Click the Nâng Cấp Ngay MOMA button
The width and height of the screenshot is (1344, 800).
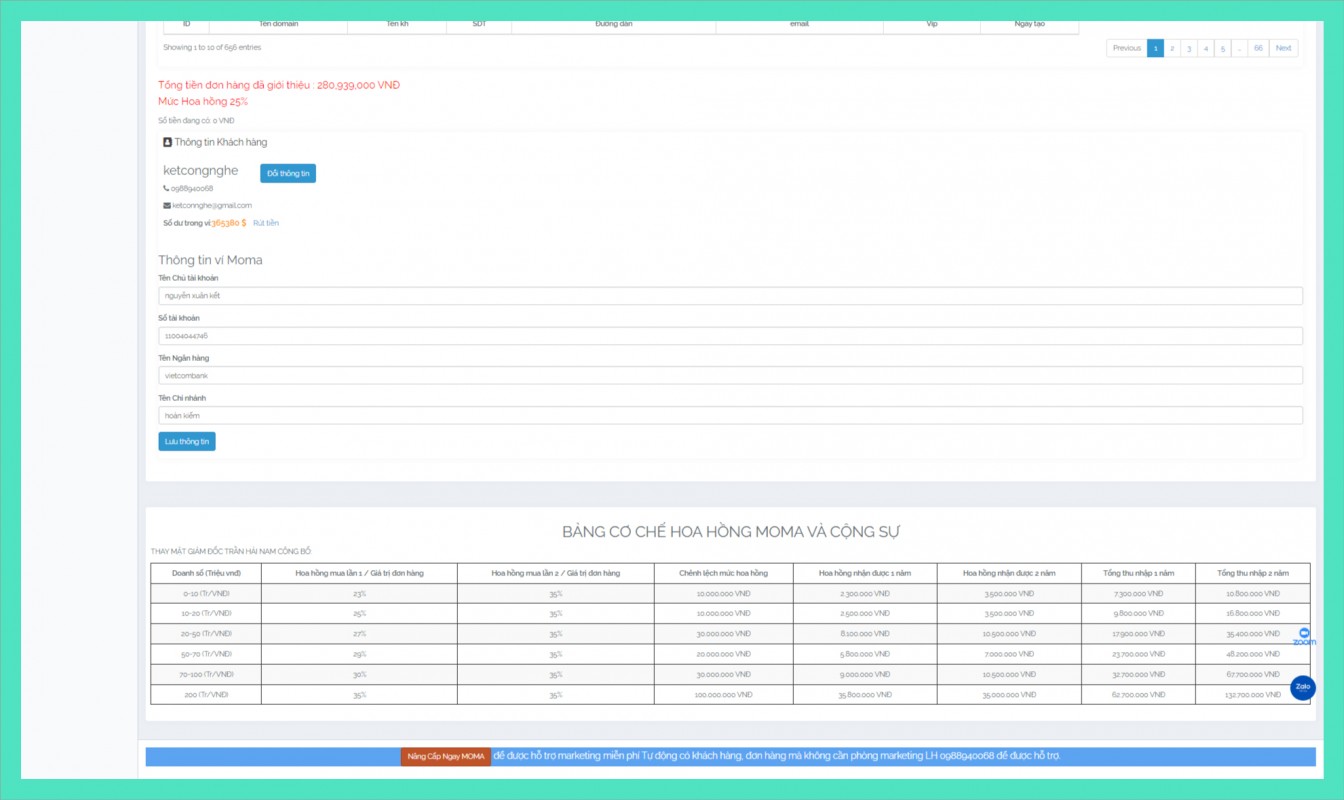(x=446, y=756)
